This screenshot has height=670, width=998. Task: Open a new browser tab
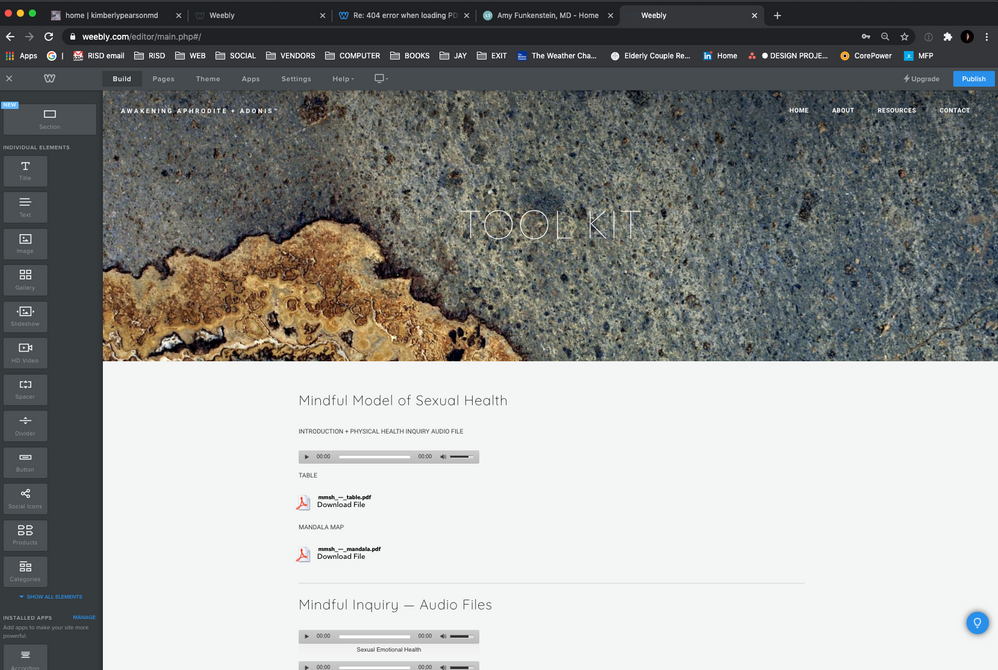coord(777,15)
